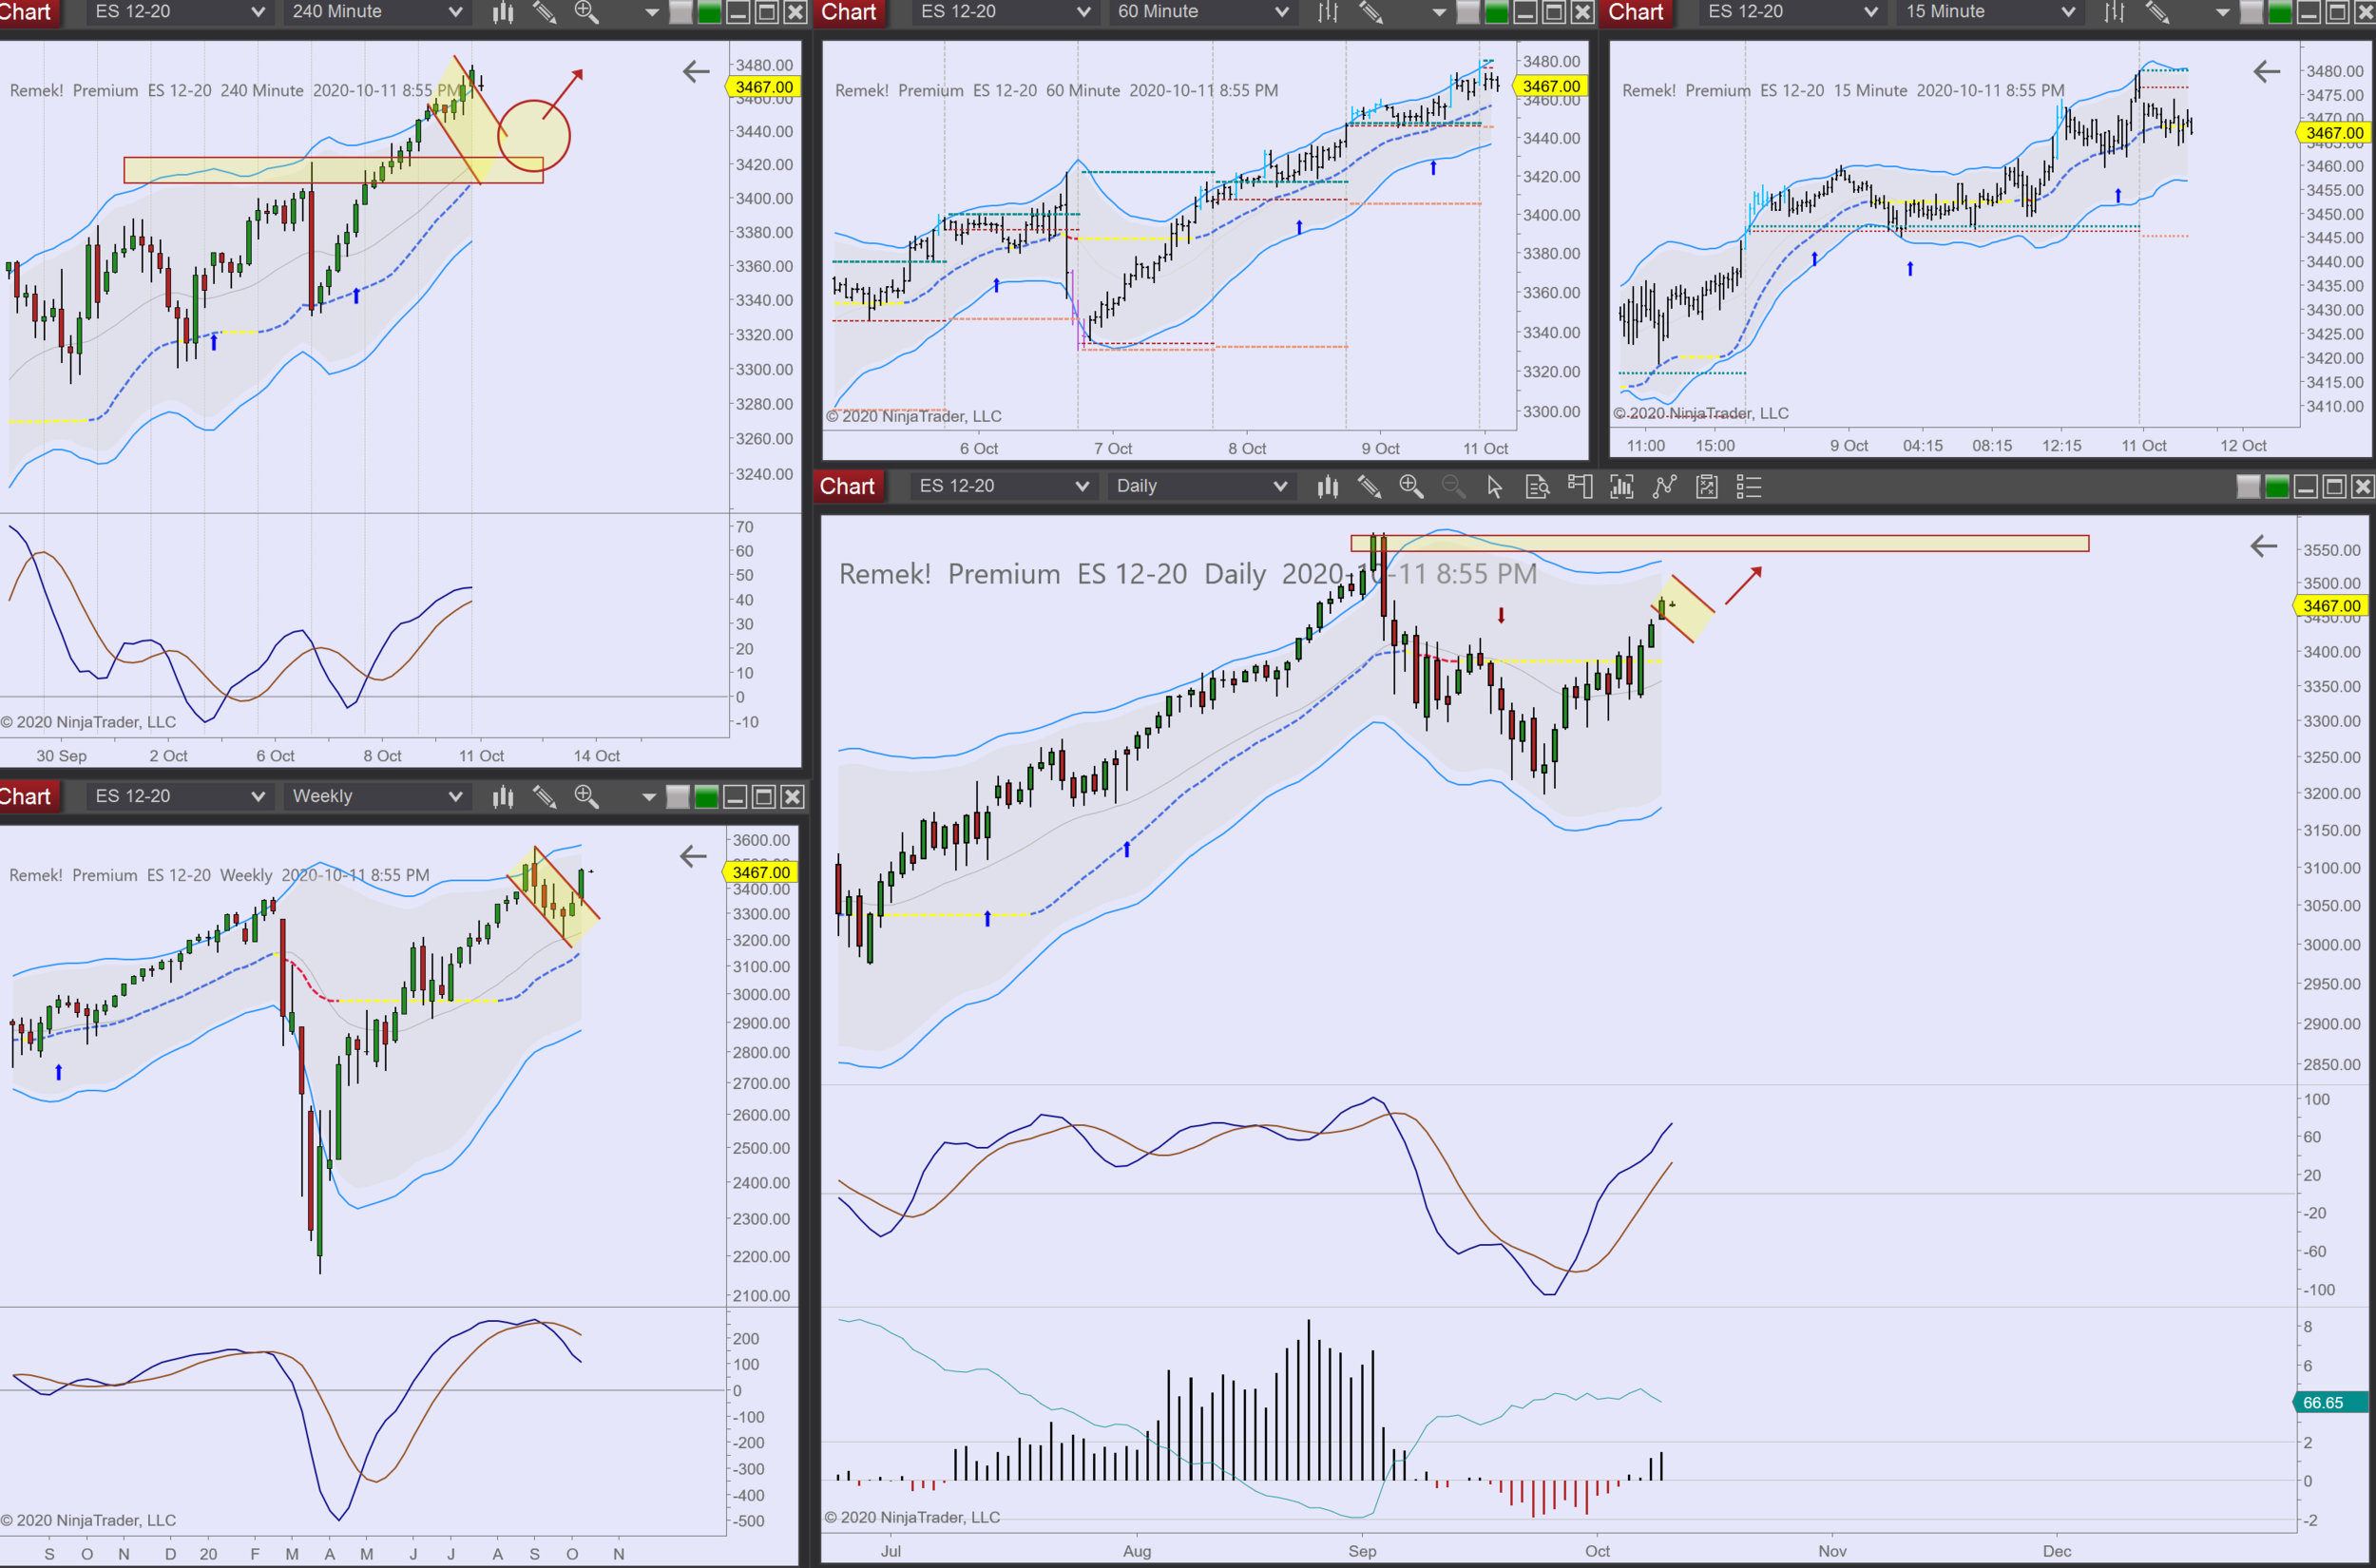
Task: Toggle the green link button on Daily chart
Action: tap(2277, 487)
